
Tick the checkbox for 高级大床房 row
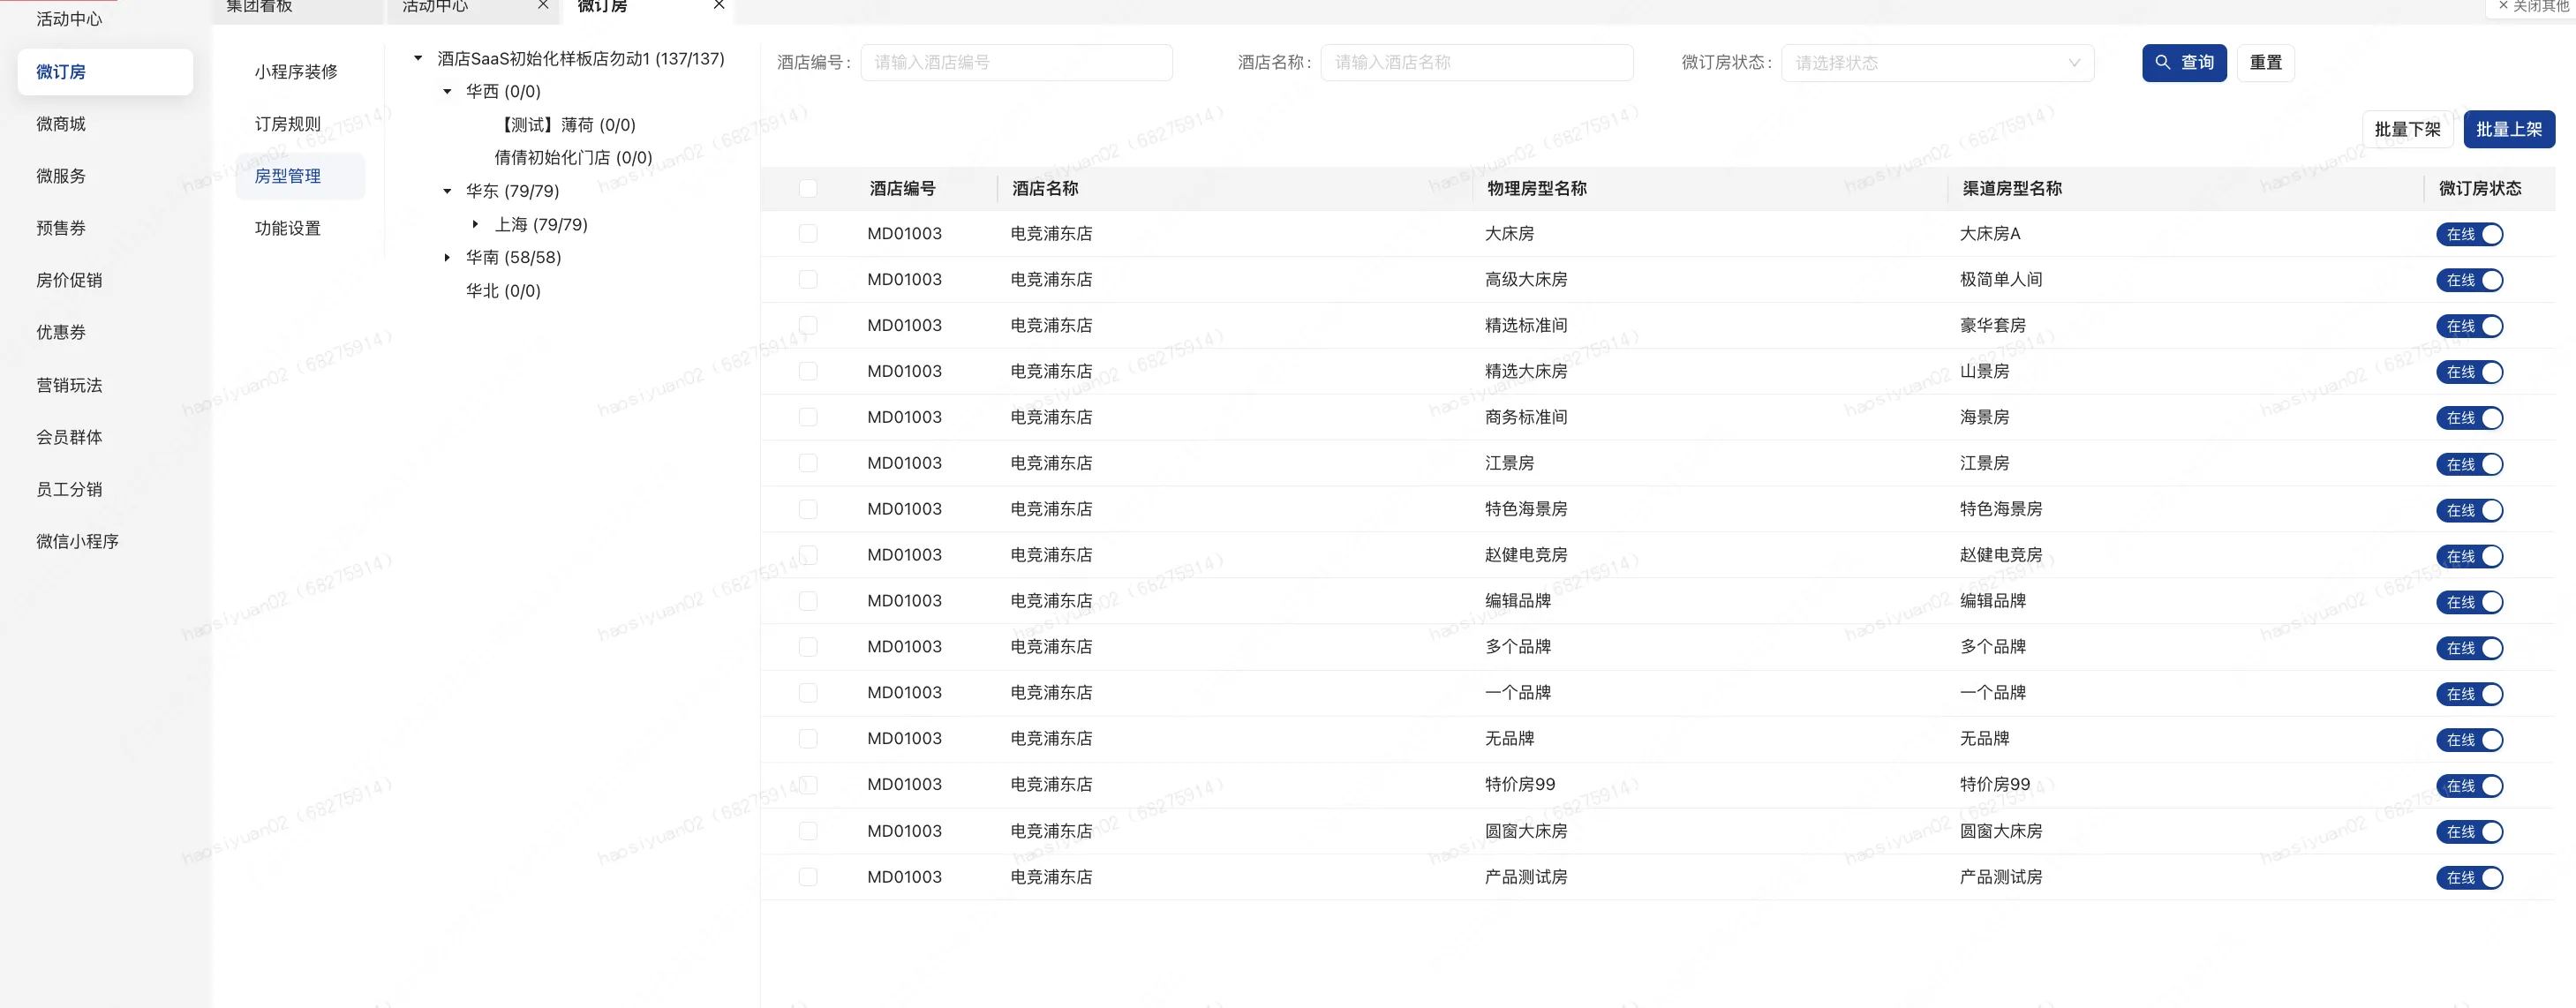[x=808, y=280]
